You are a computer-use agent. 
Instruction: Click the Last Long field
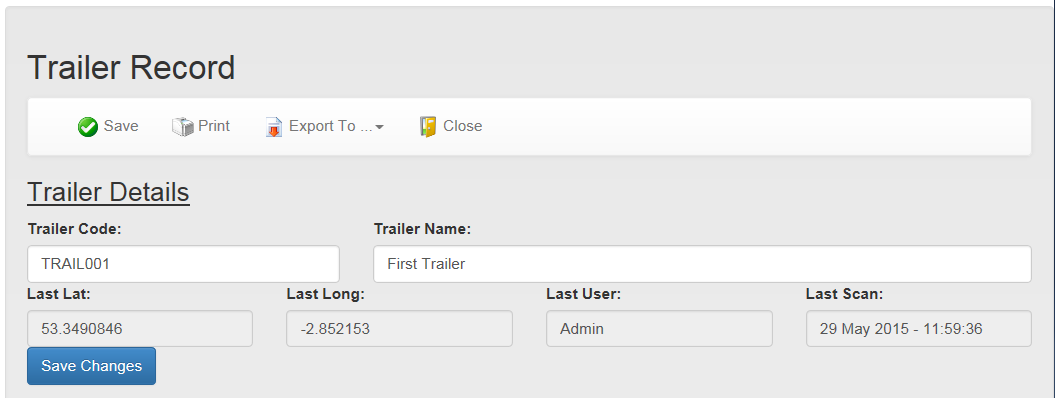(x=400, y=329)
